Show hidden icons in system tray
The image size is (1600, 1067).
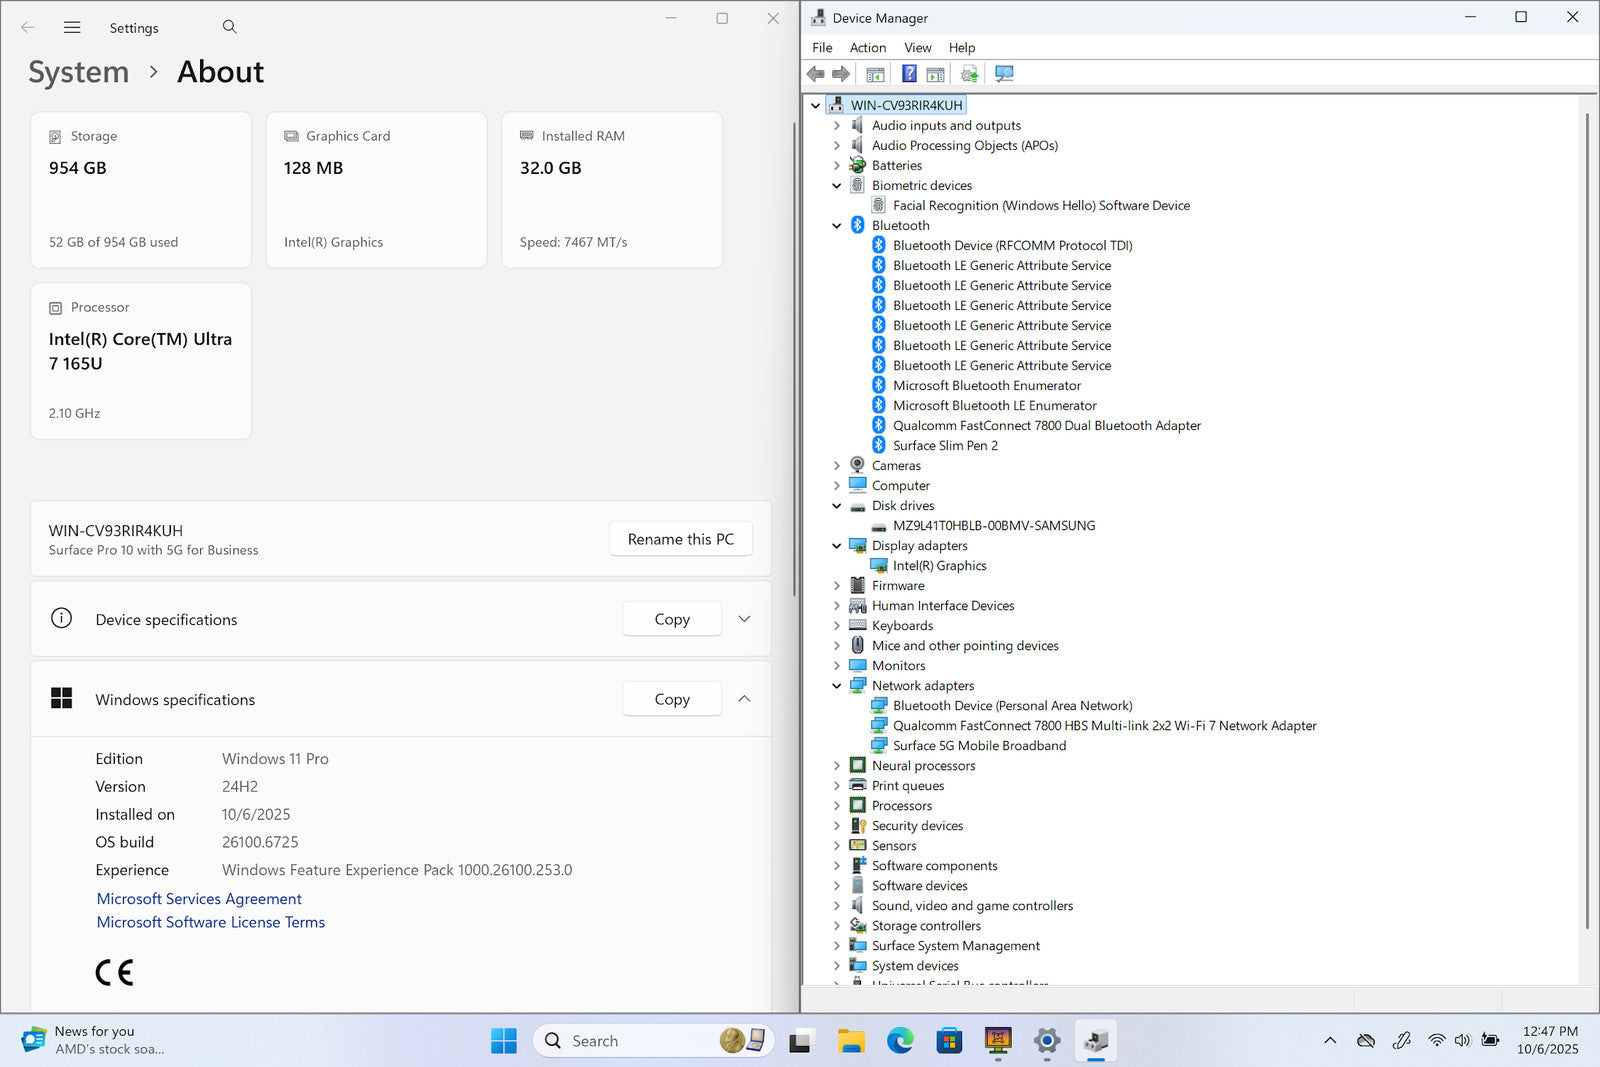click(x=1330, y=1041)
